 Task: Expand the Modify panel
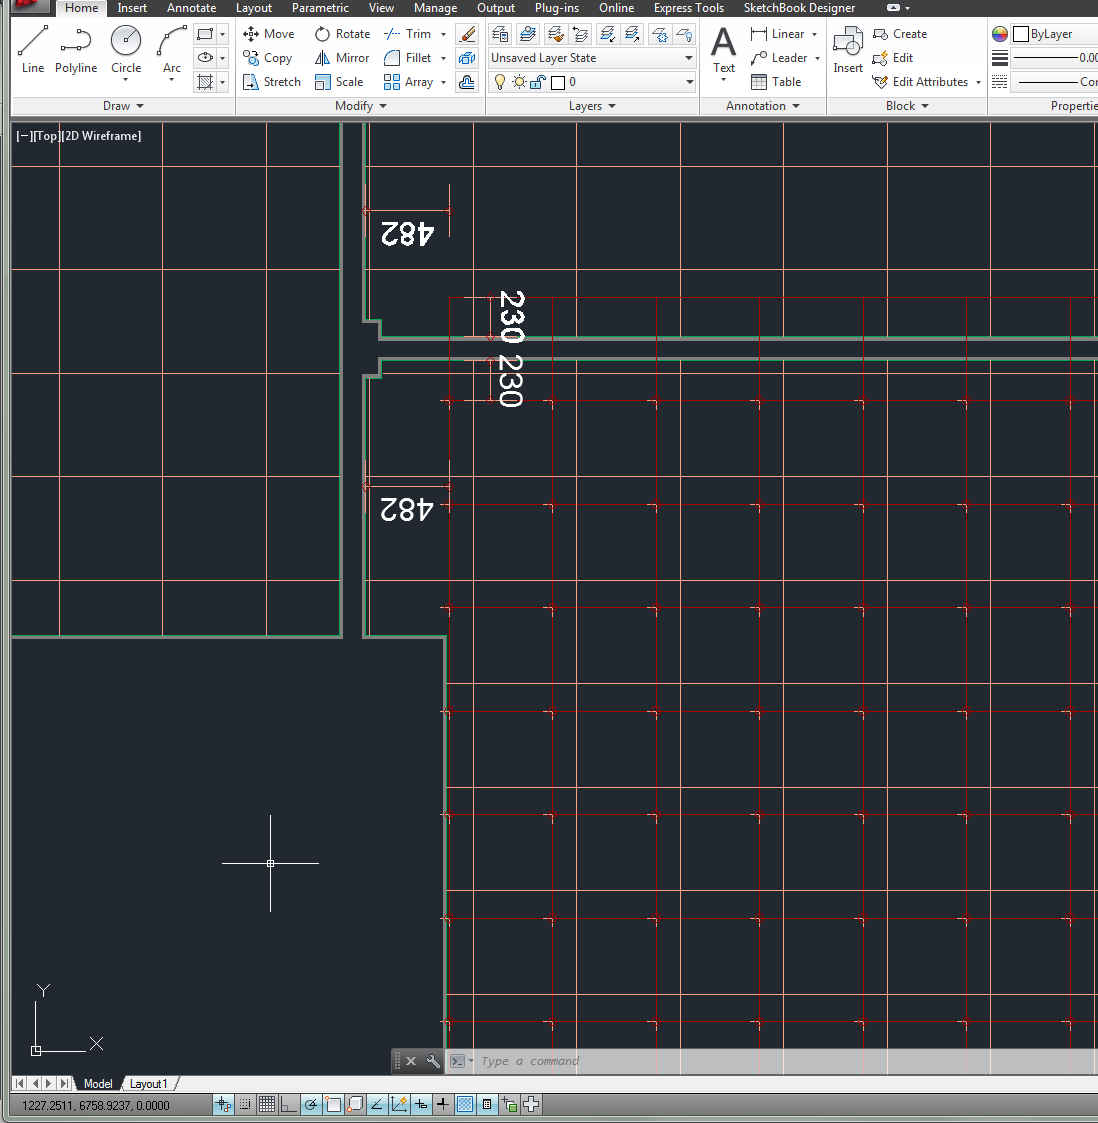point(359,105)
